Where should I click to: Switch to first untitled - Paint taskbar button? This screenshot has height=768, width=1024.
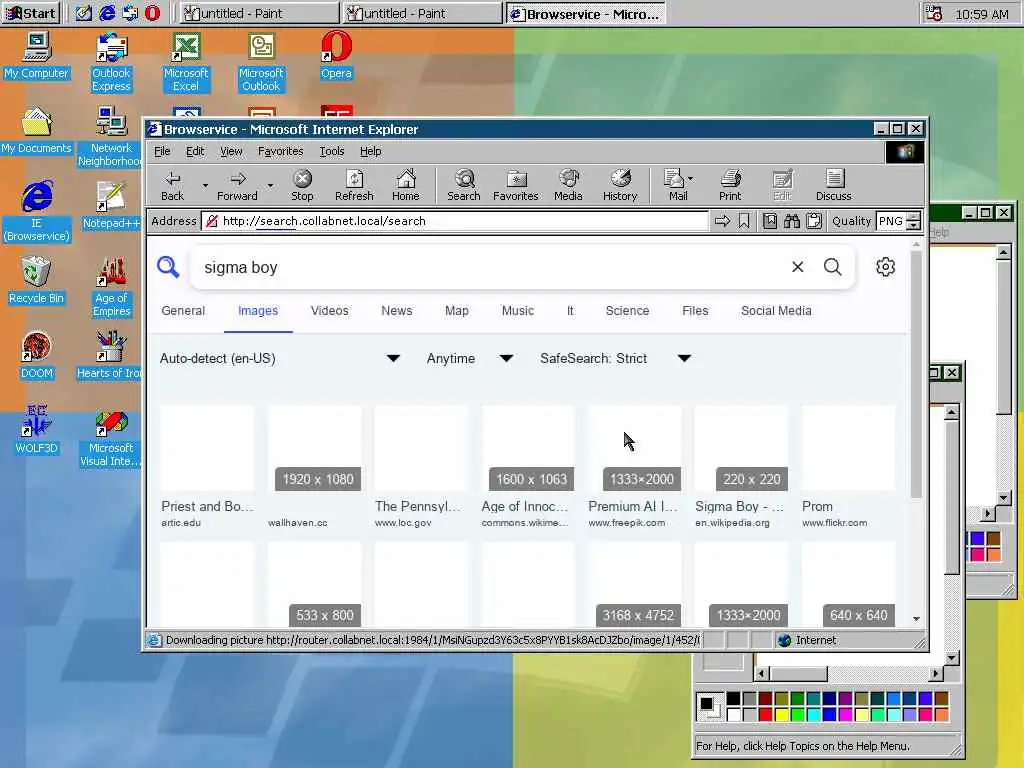[x=259, y=13]
